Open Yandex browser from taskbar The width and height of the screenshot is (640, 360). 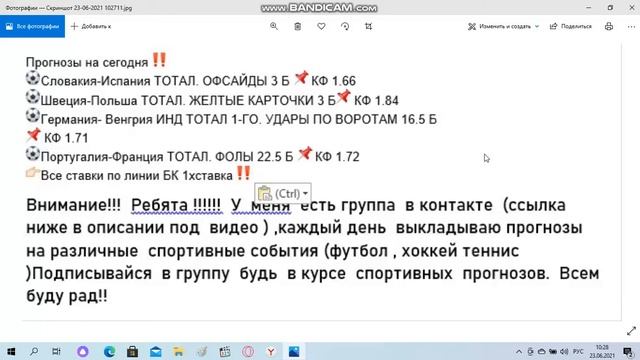(x=271, y=351)
